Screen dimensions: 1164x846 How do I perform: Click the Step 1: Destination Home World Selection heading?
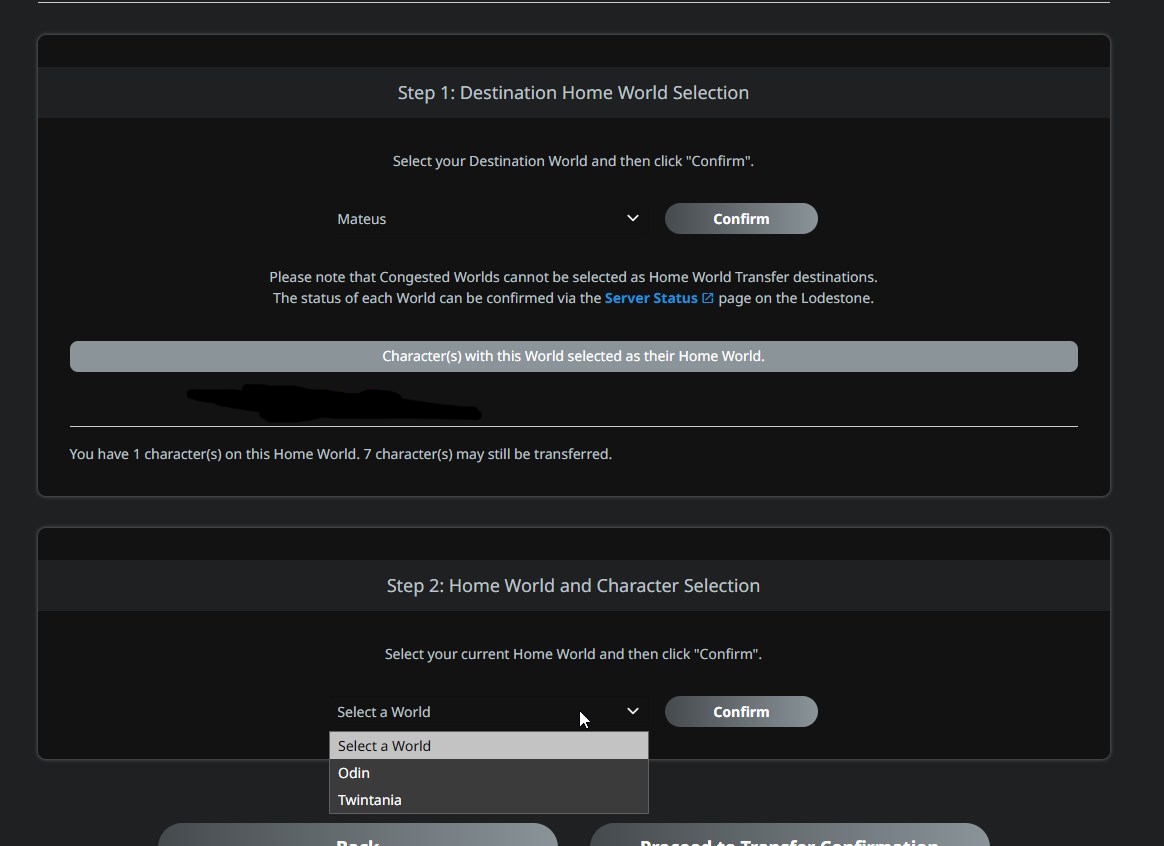coord(573,93)
